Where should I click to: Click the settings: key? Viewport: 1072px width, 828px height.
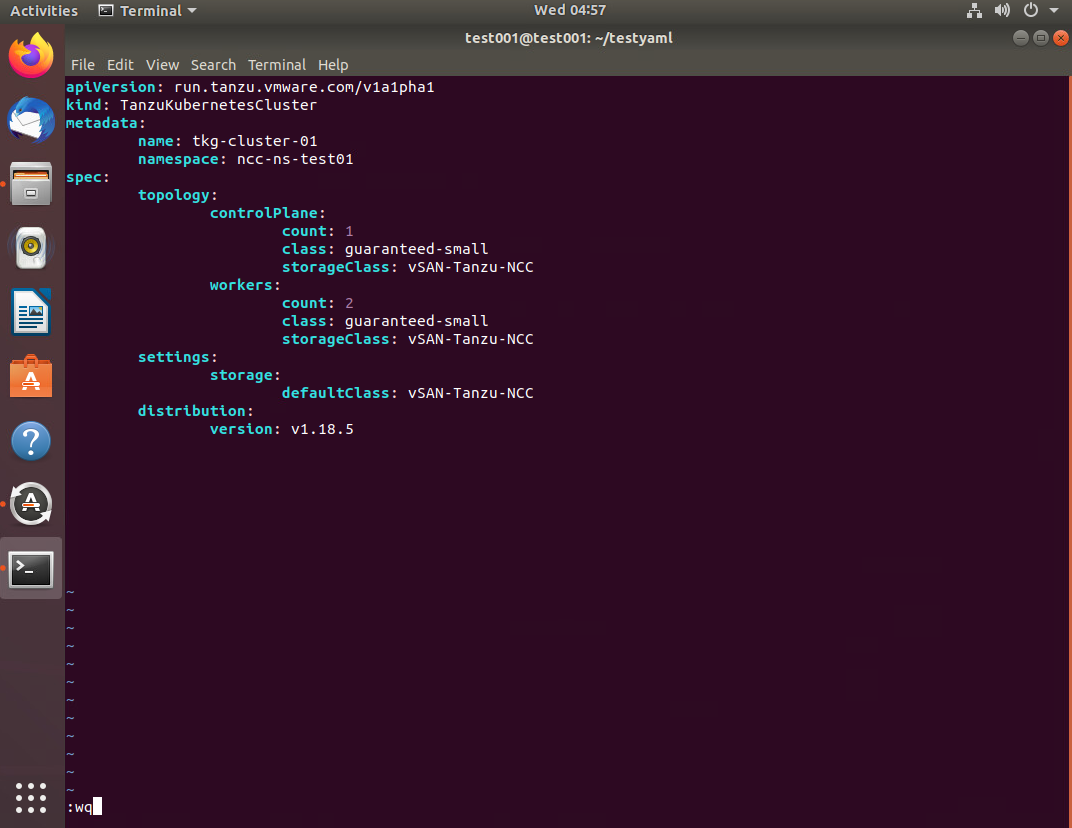click(x=178, y=358)
